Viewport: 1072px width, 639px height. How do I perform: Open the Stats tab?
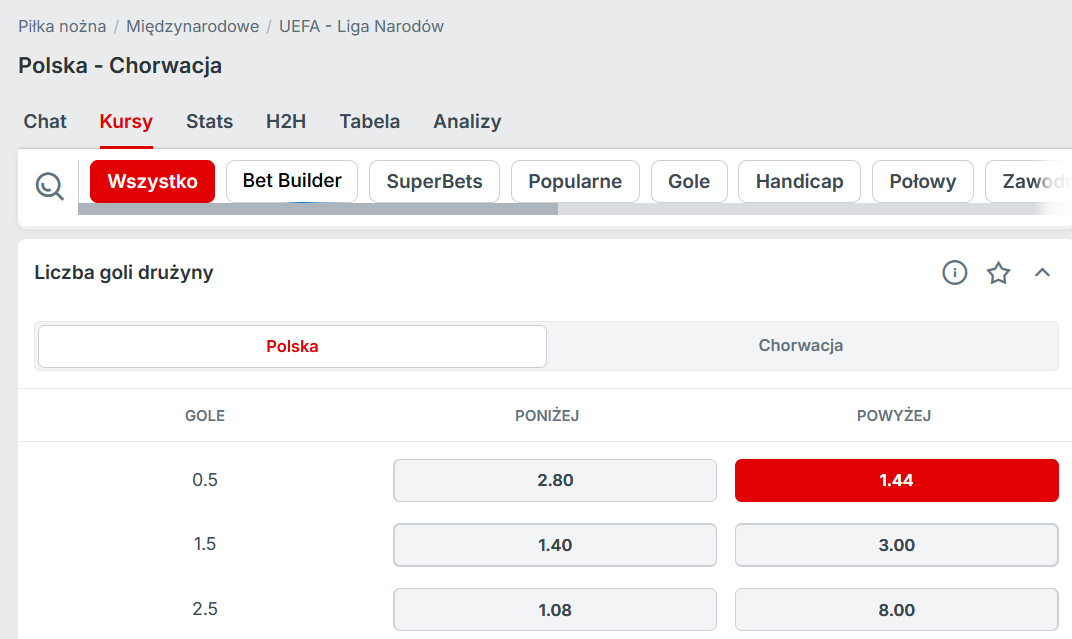(209, 122)
